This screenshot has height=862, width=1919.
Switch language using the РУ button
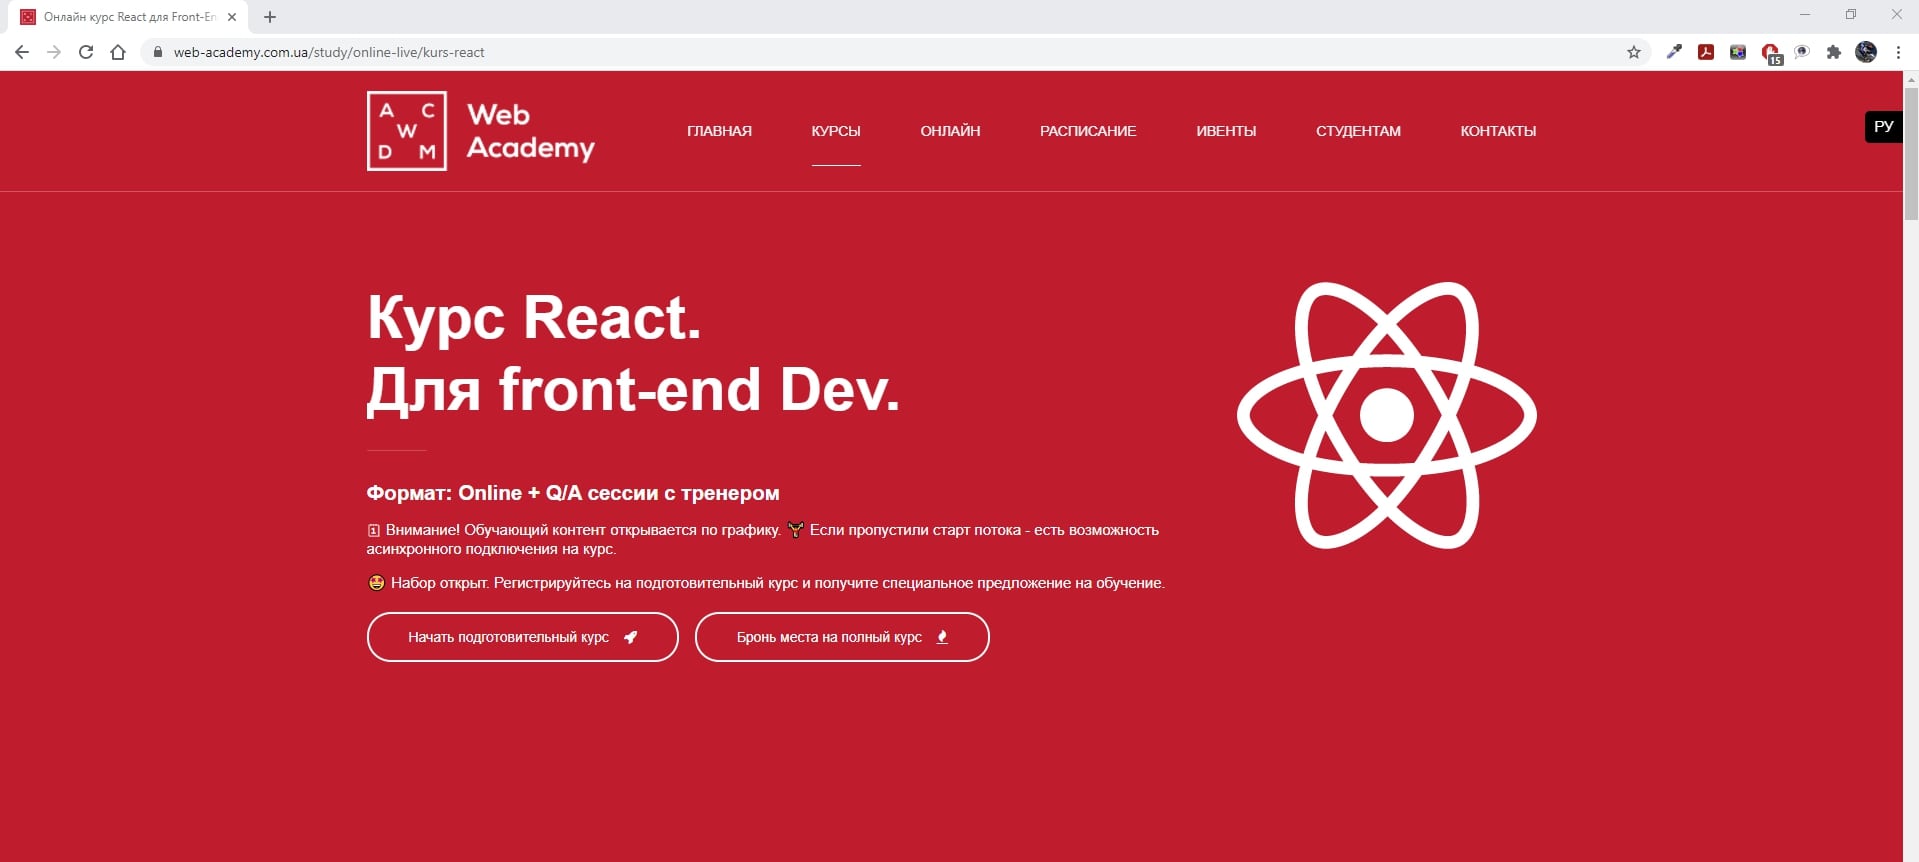pyautogui.click(x=1884, y=126)
